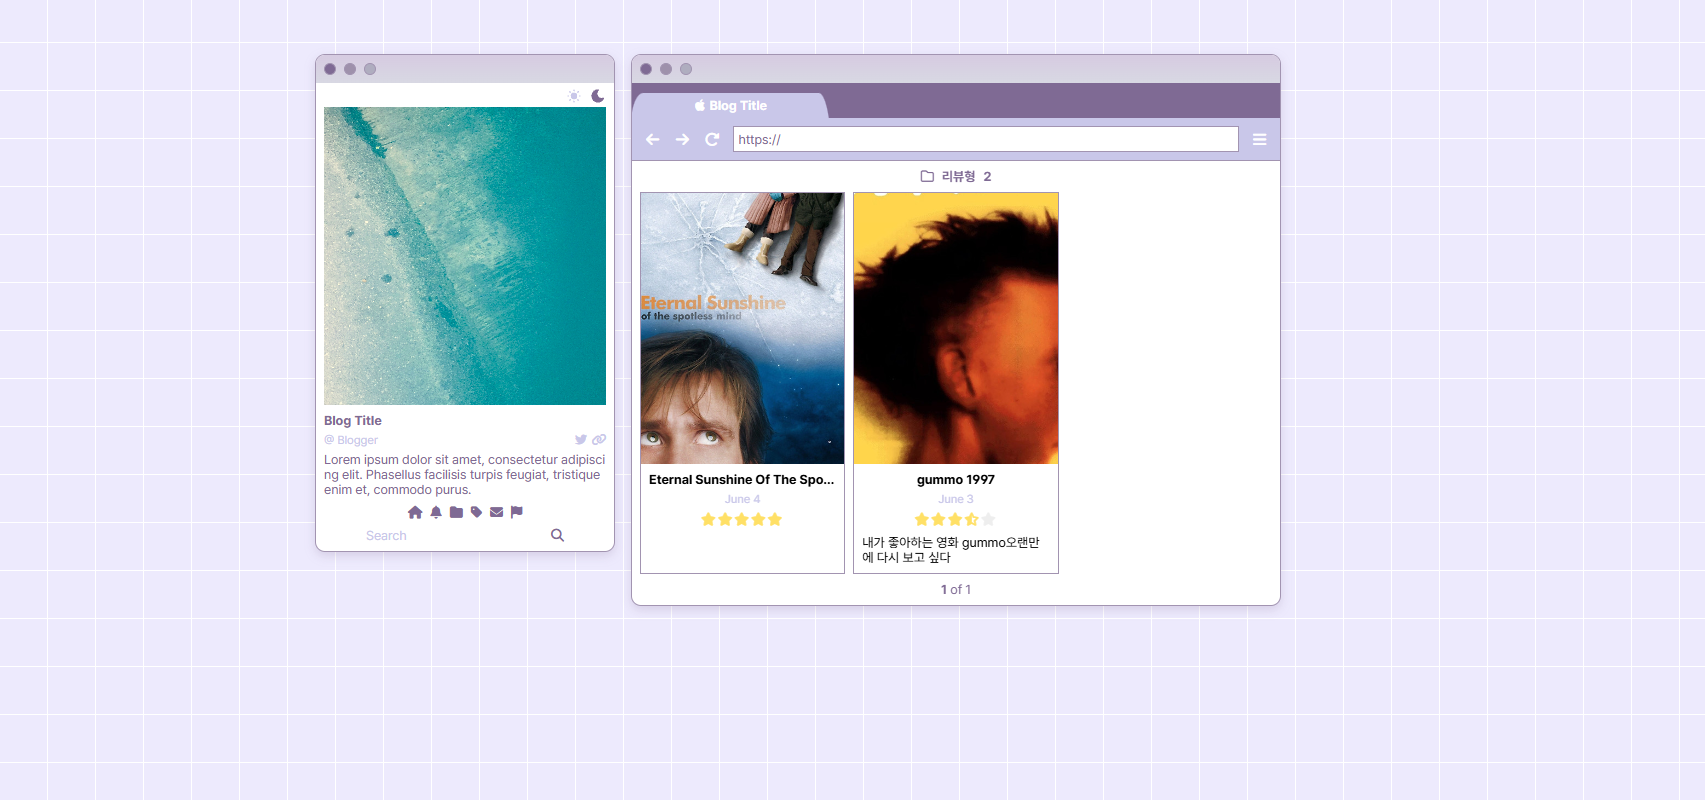Click the https:// address bar
Screen dimensions: 1705x800
click(986, 139)
